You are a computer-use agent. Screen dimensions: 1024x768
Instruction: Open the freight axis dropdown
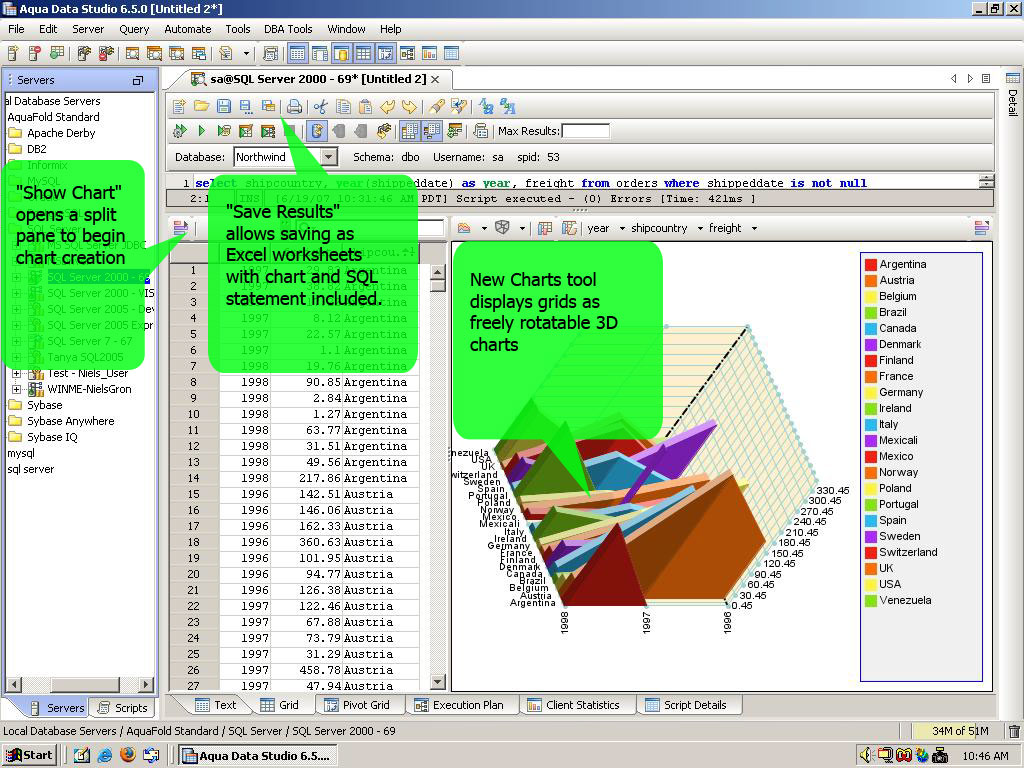coord(754,228)
